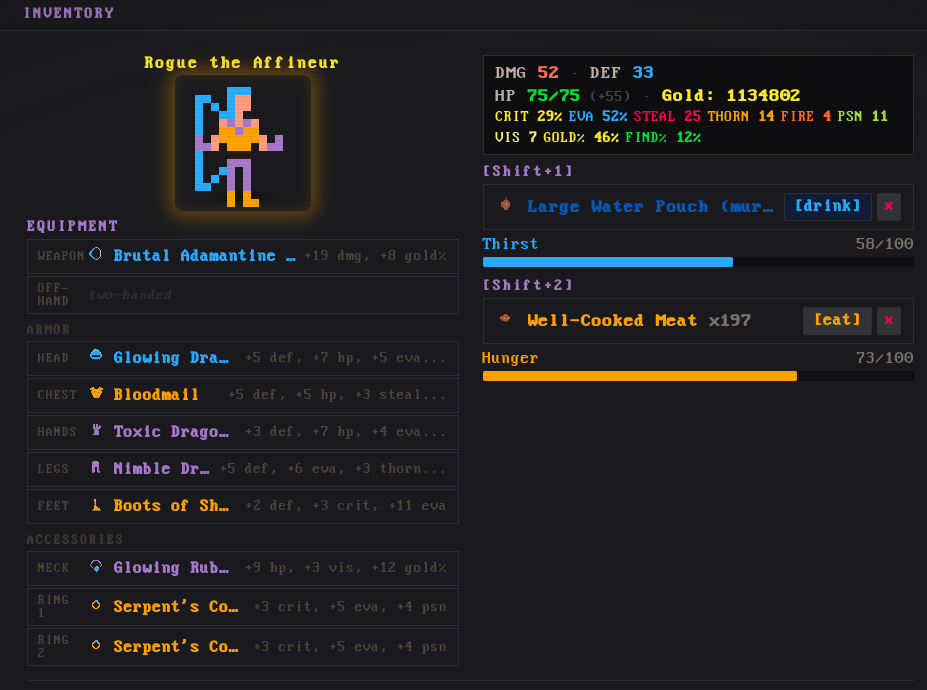
Task: Click the leggings icon in LEGS slot
Action: (96, 467)
